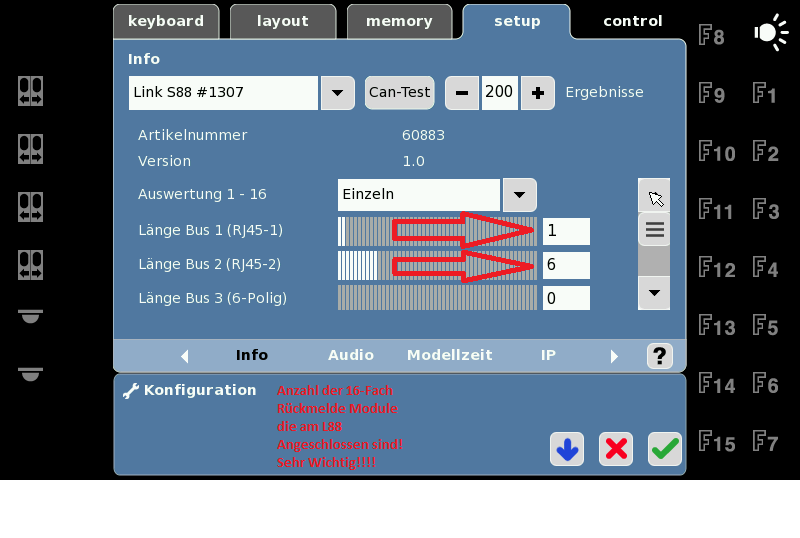Click the blue down arrow icon
Image resolution: width=800 pixels, height=538 pixels.
click(x=567, y=450)
